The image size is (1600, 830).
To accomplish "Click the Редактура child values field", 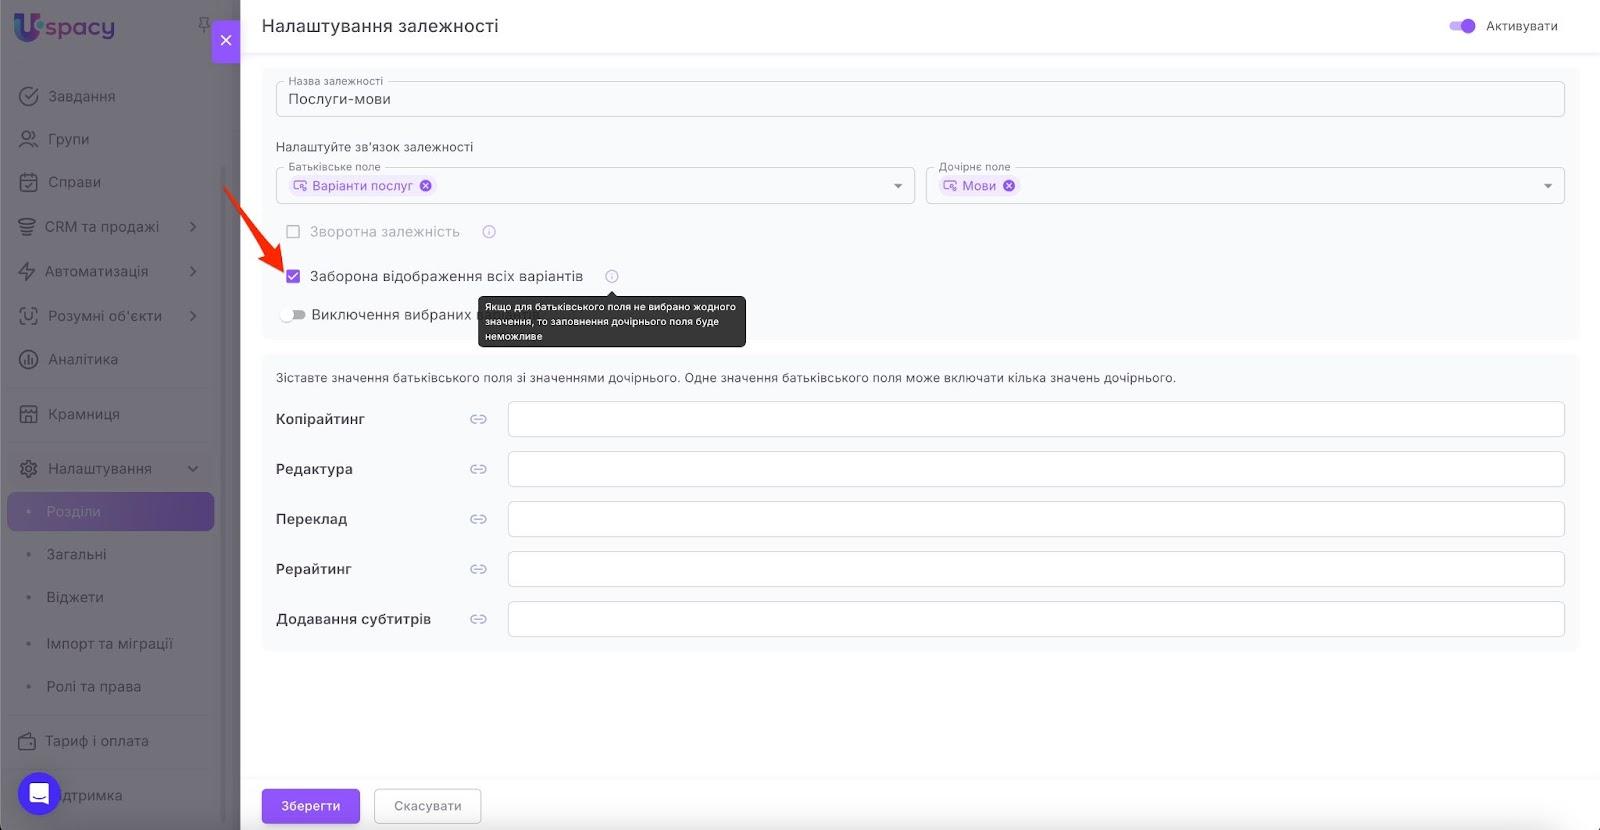I will [1036, 469].
